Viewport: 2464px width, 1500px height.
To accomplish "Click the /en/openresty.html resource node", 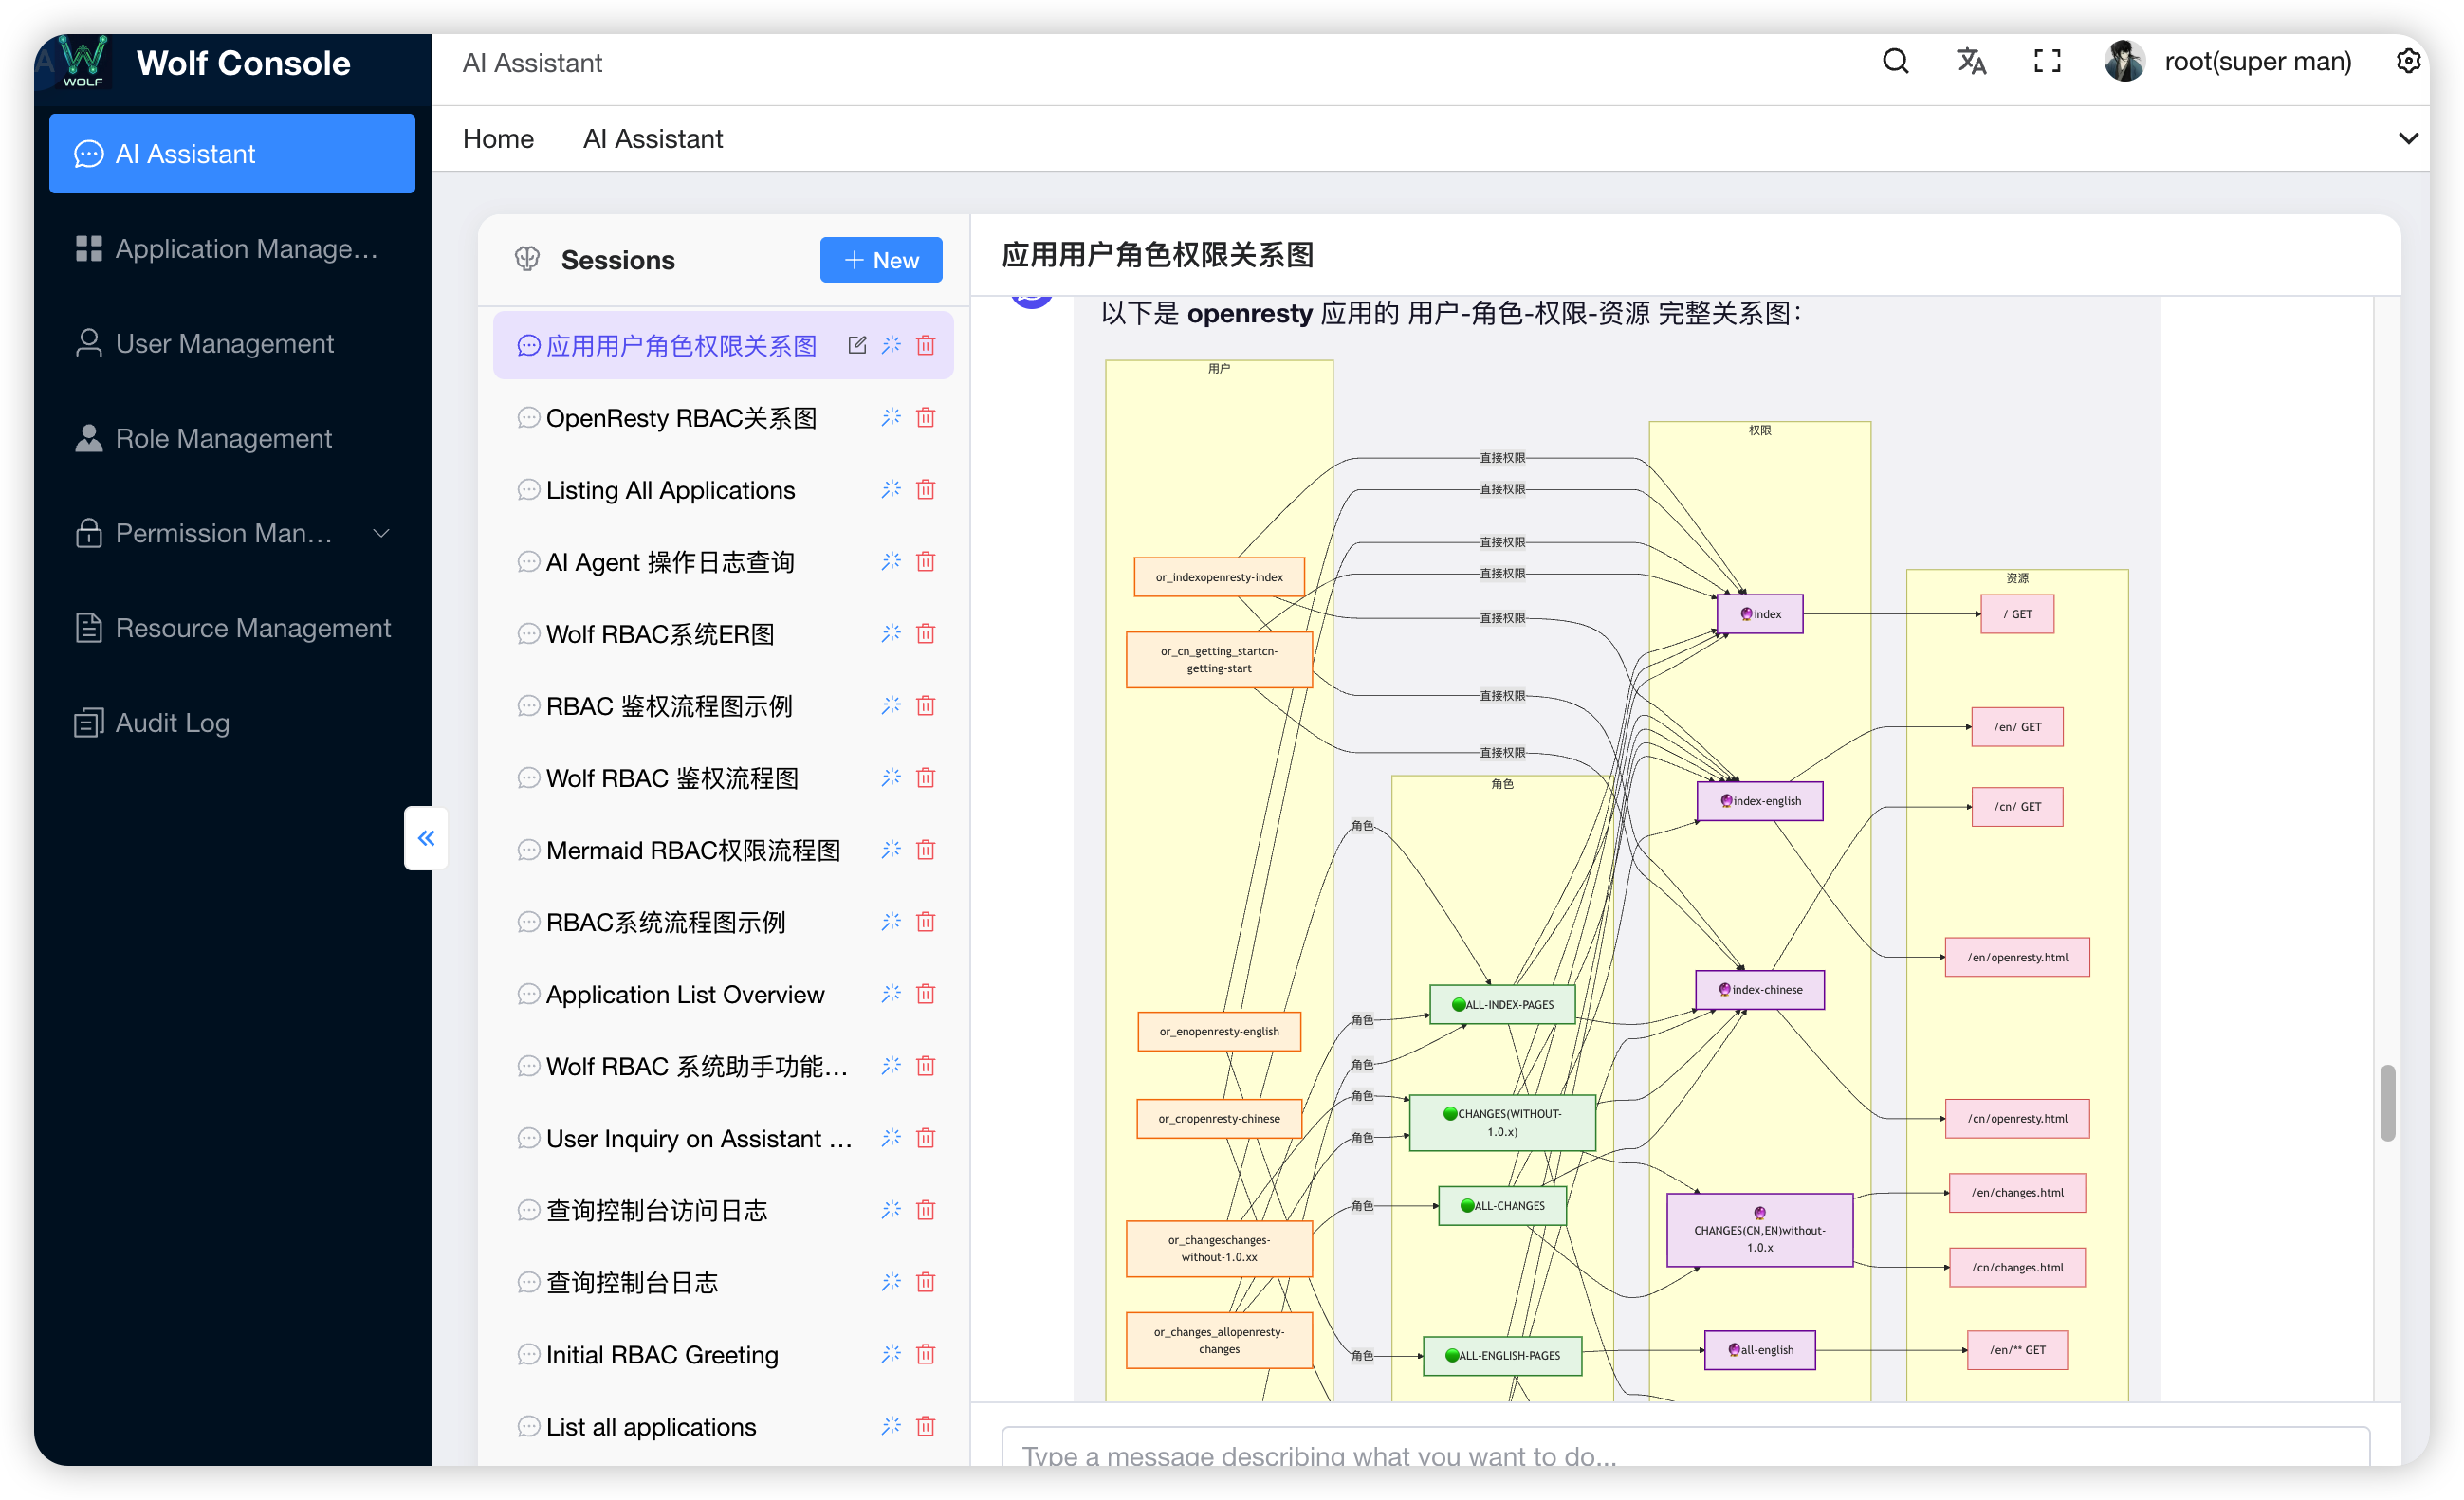I will [x=2017, y=957].
